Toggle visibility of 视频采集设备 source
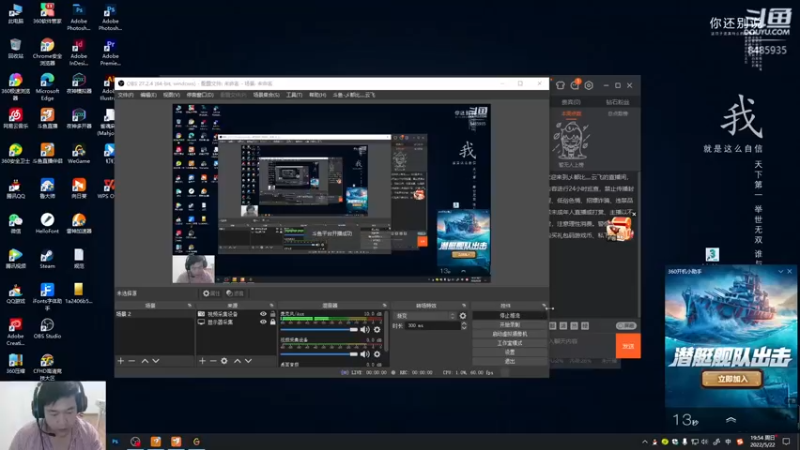Image resolution: width=800 pixels, height=450 pixels. [263, 314]
